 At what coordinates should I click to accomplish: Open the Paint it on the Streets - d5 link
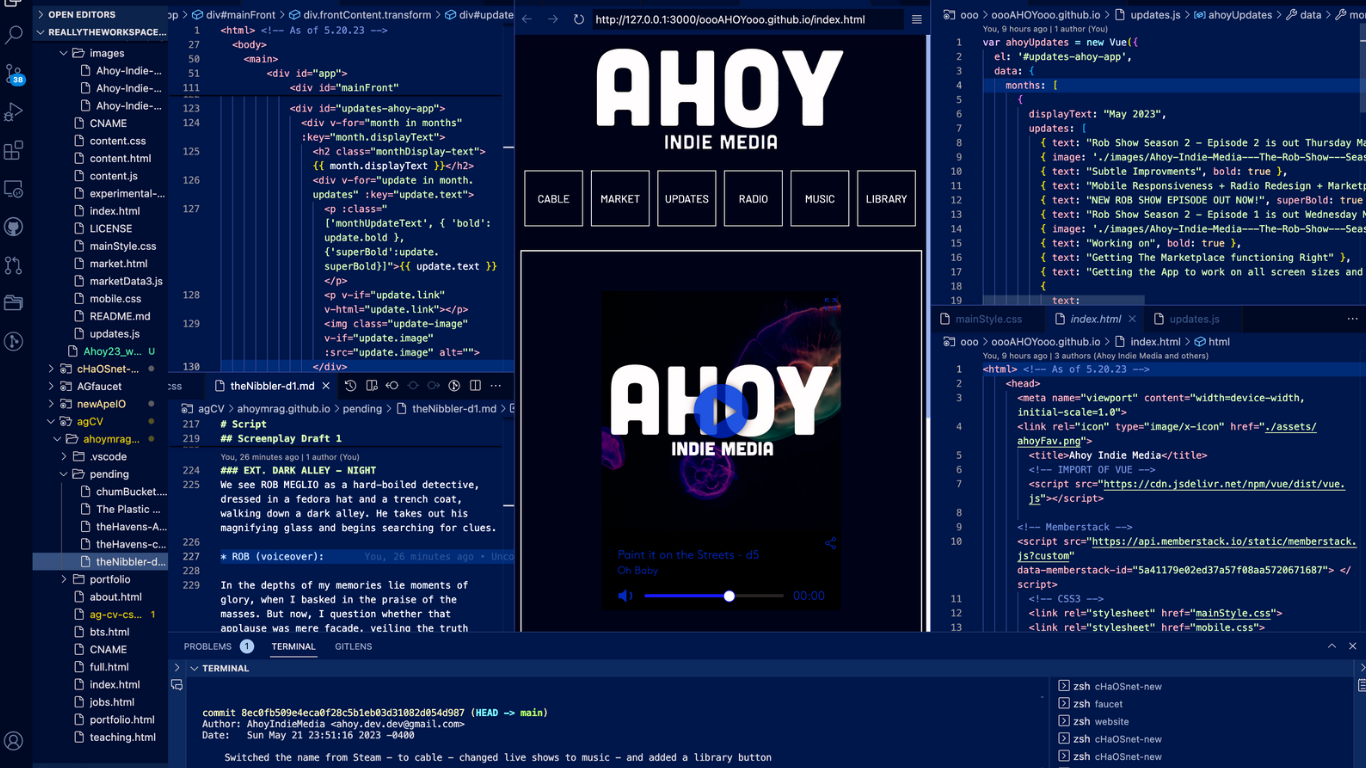click(688, 555)
